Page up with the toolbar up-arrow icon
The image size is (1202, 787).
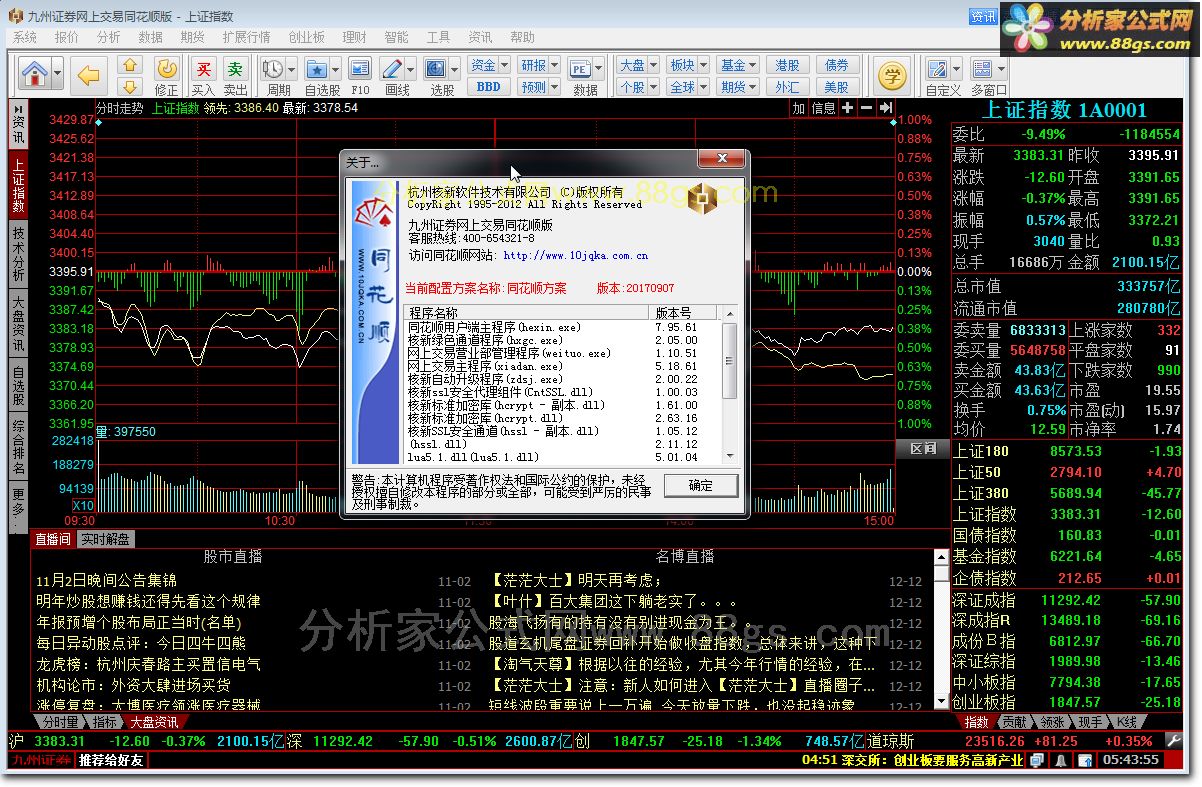tap(131, 64)
